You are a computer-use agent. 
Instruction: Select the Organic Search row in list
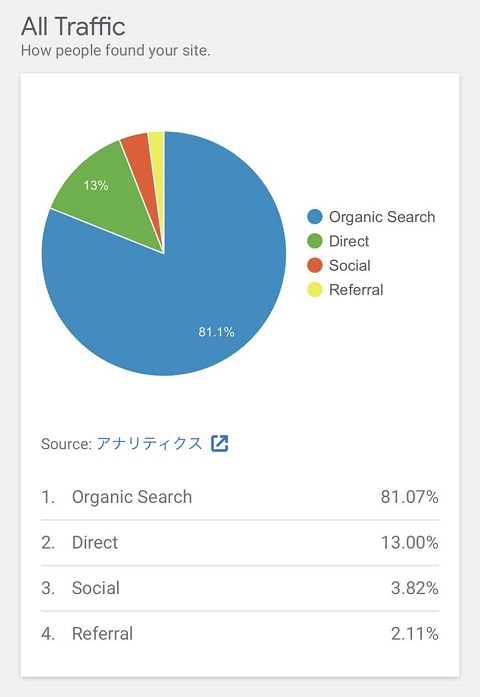240,497
